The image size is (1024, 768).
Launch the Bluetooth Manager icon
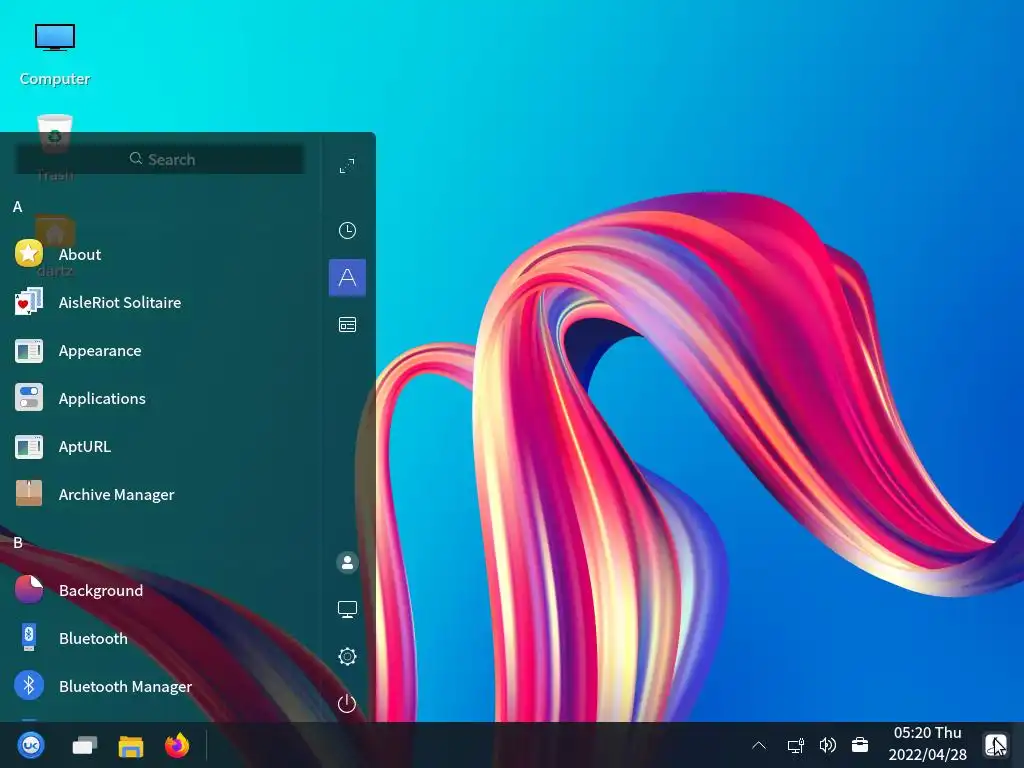29,686
